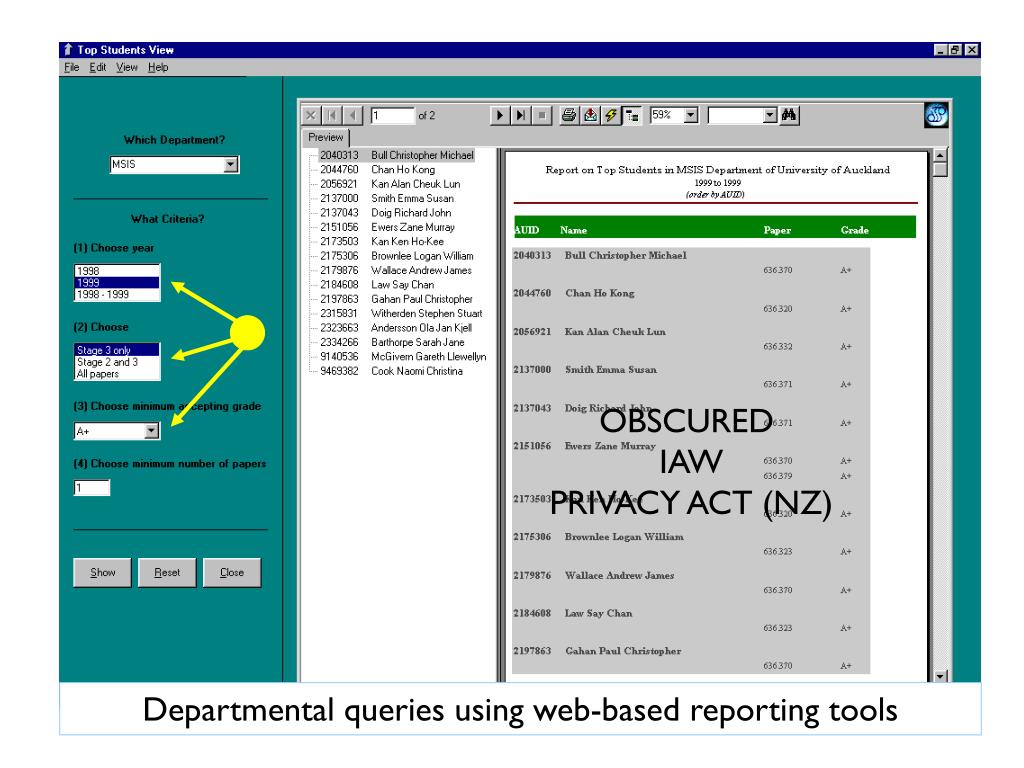Image resolution: width=1024 pixels, height=768 pixels.
Task: Open the File menu
Action: click(x=71, y=67)
